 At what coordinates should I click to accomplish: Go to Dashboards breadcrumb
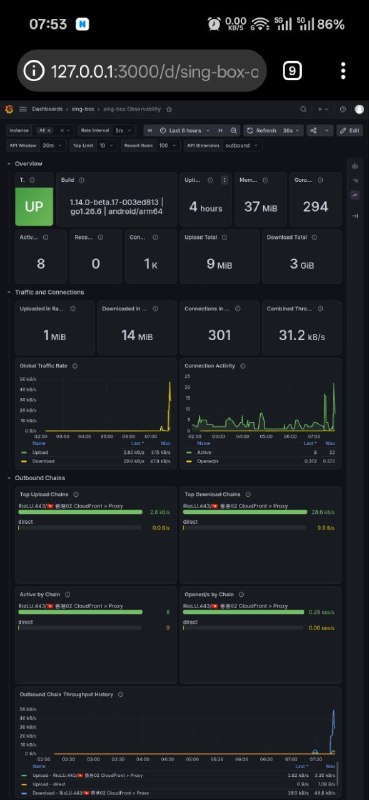(x=47, y=109)
